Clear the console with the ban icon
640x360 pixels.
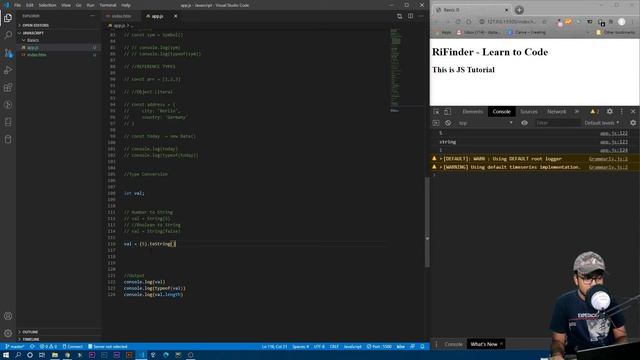pos(448,123)
